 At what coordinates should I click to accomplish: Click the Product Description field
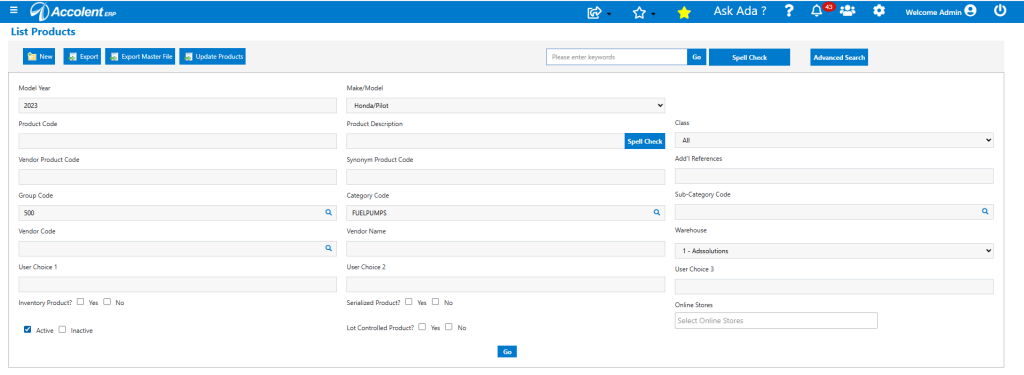pyautogui.click(x=485, y=141)
